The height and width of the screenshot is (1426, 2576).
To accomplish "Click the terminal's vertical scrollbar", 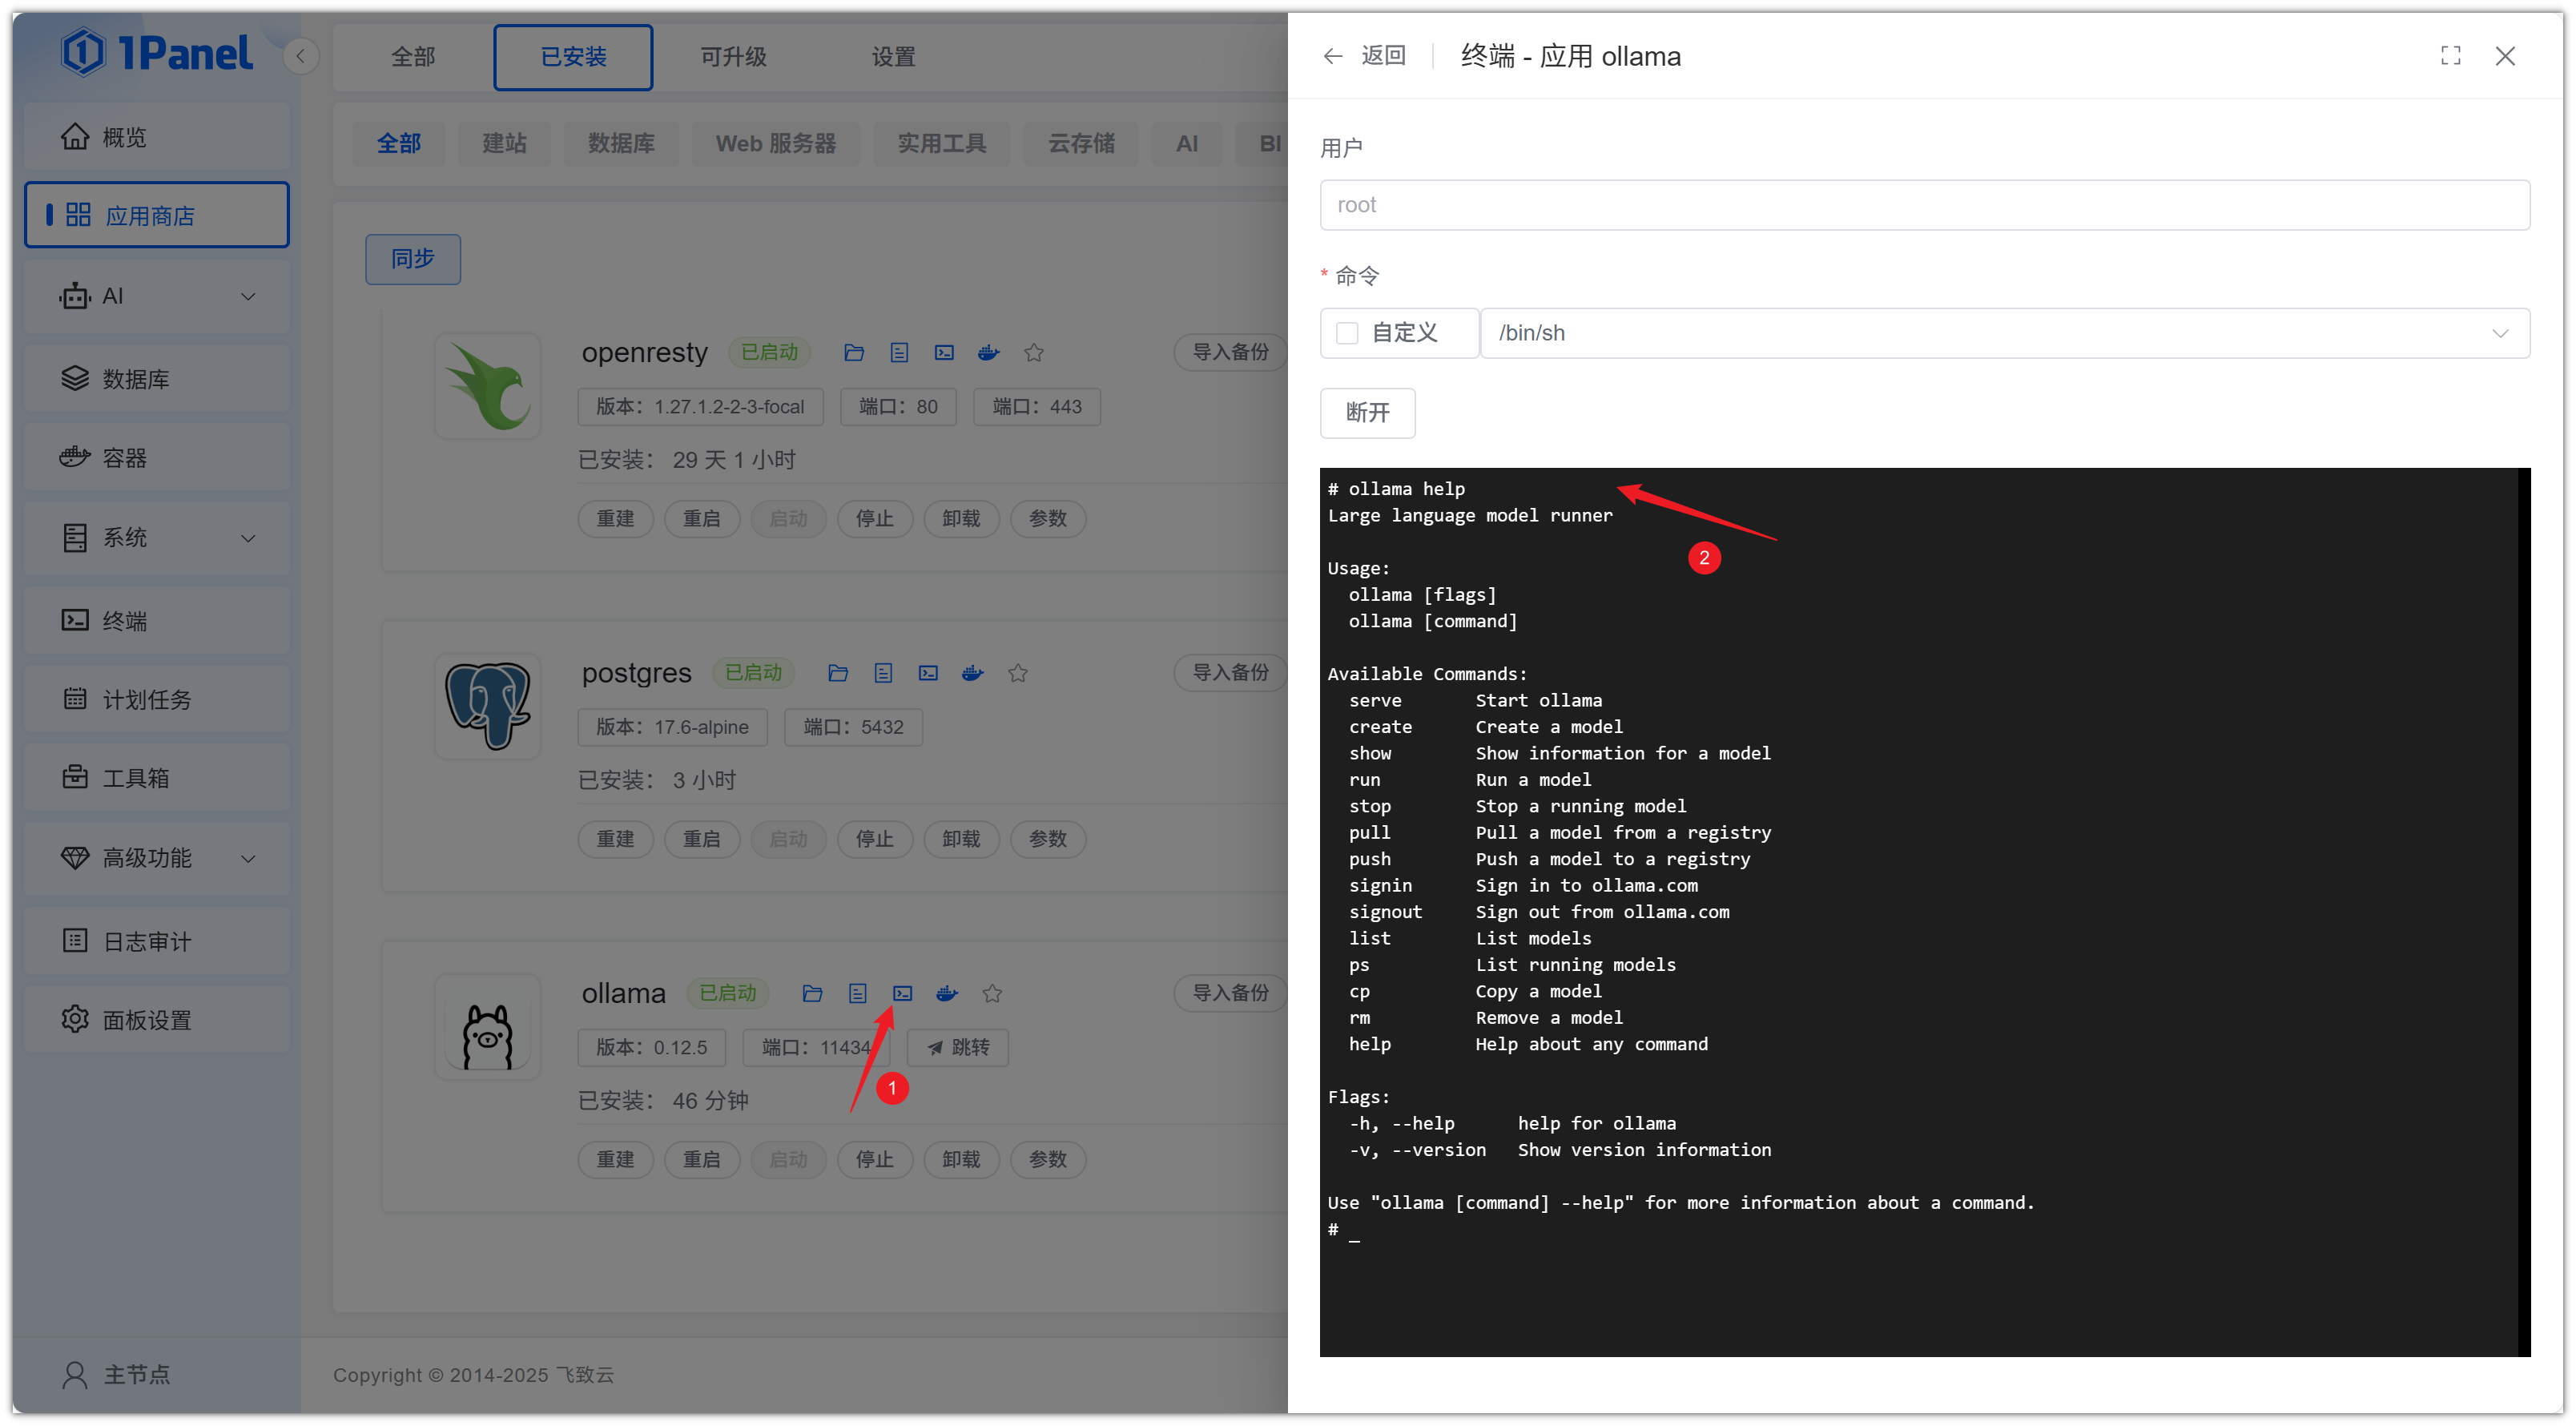I will [2523, 910].
